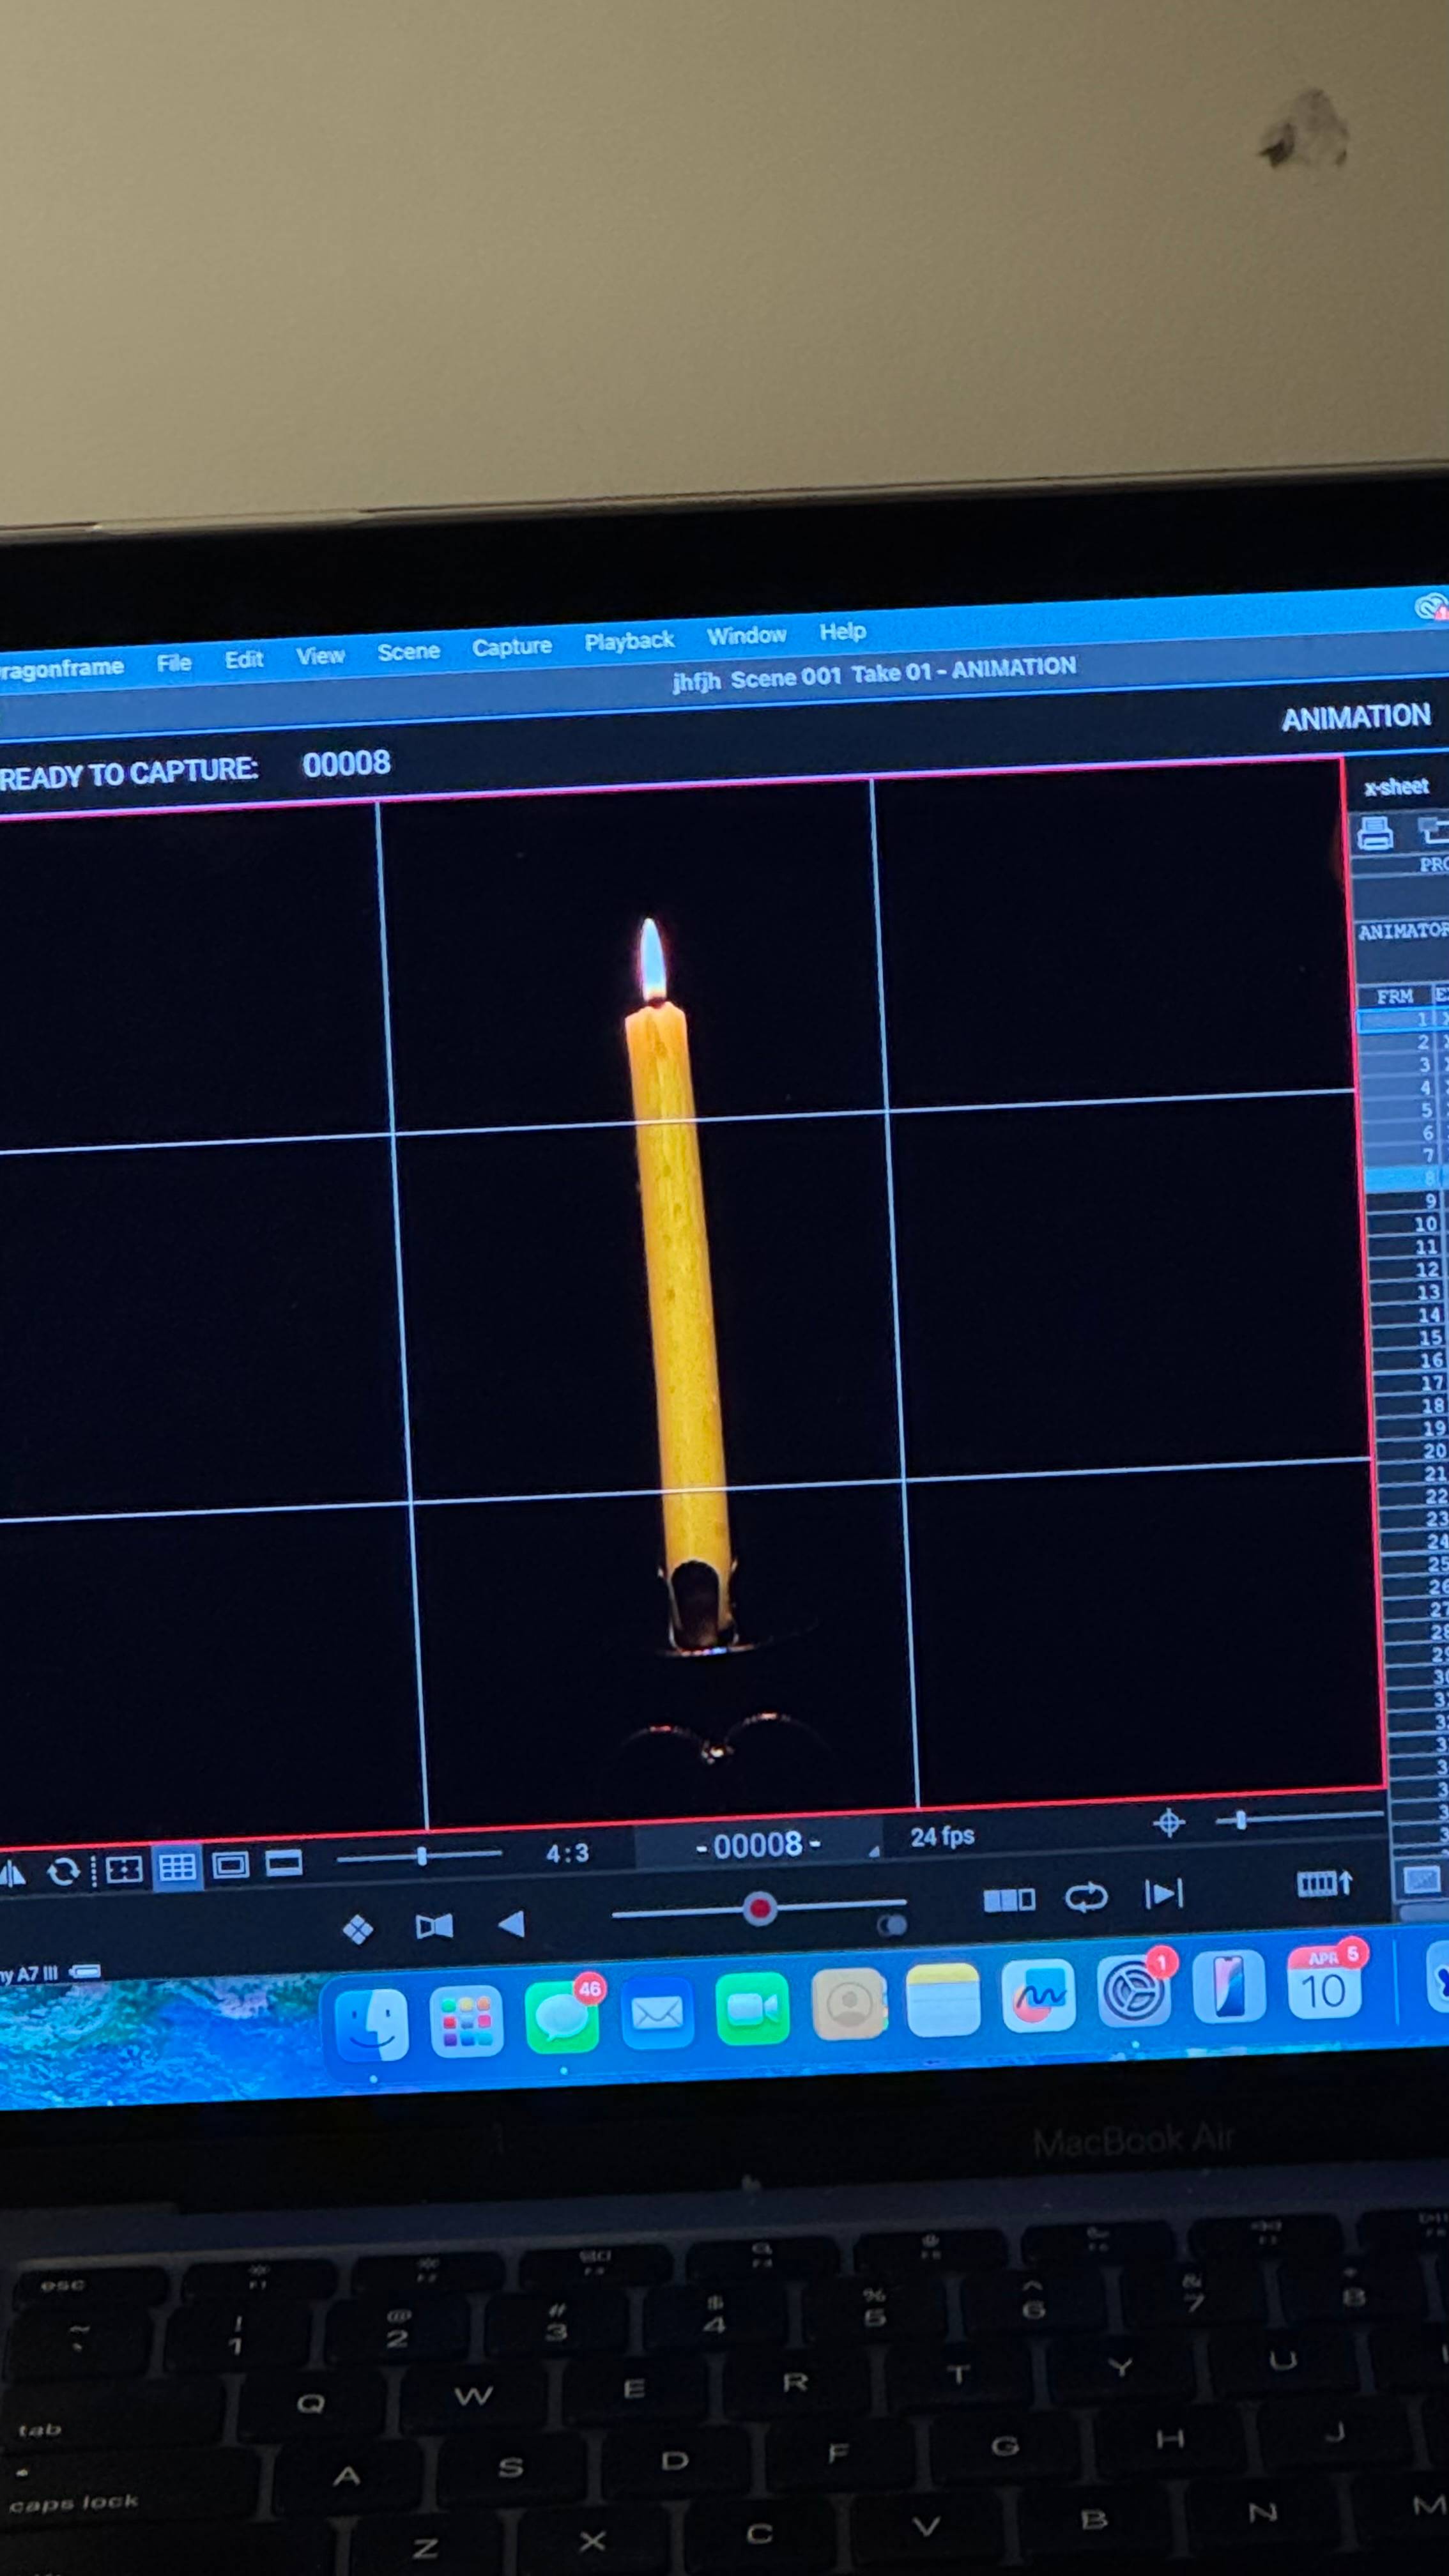Click the play to end button
Viewport: 1449px width, 2576px height.
click(x=1163, y=1892)
